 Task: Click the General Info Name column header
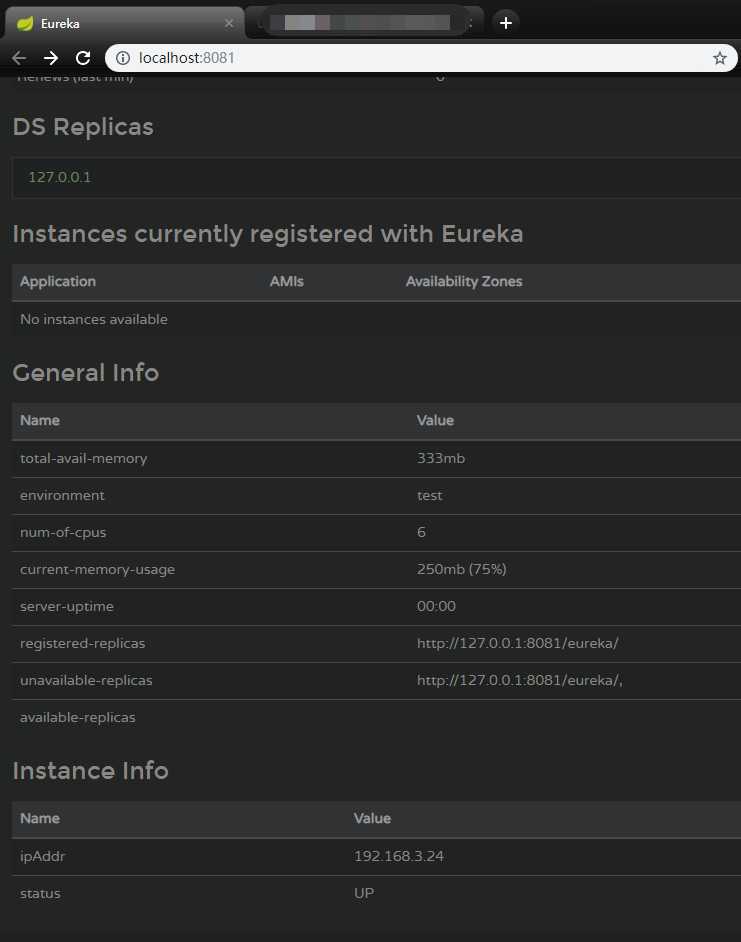[40, 420]
